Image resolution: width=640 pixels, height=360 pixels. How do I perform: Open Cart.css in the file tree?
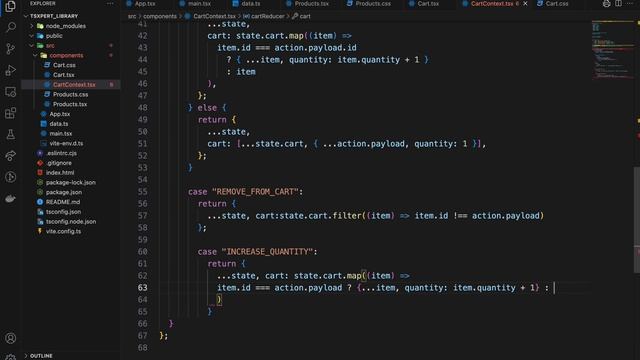tap(64, 65)
